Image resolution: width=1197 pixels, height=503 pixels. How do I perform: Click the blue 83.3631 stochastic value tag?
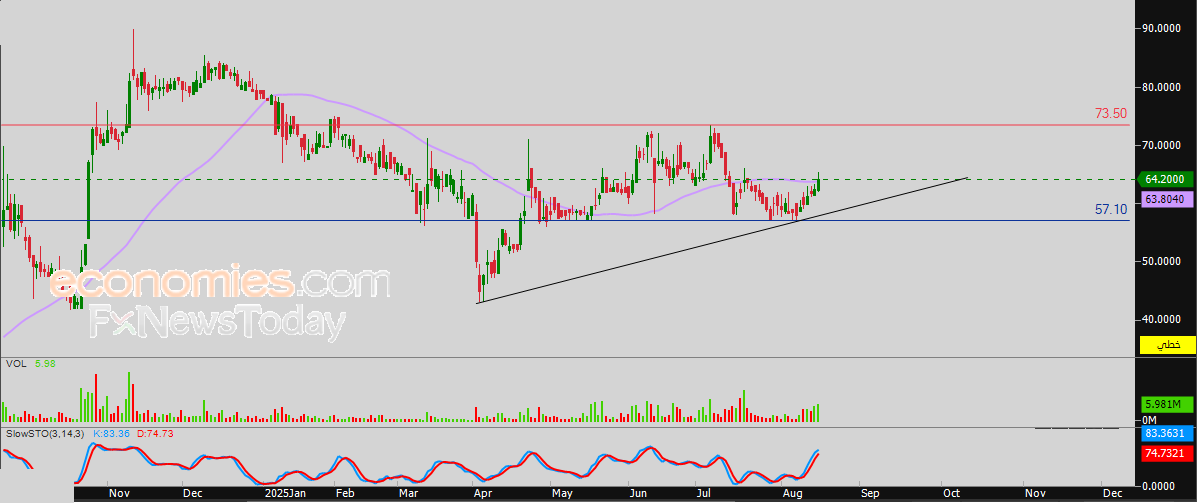[x=1167, y=434]
